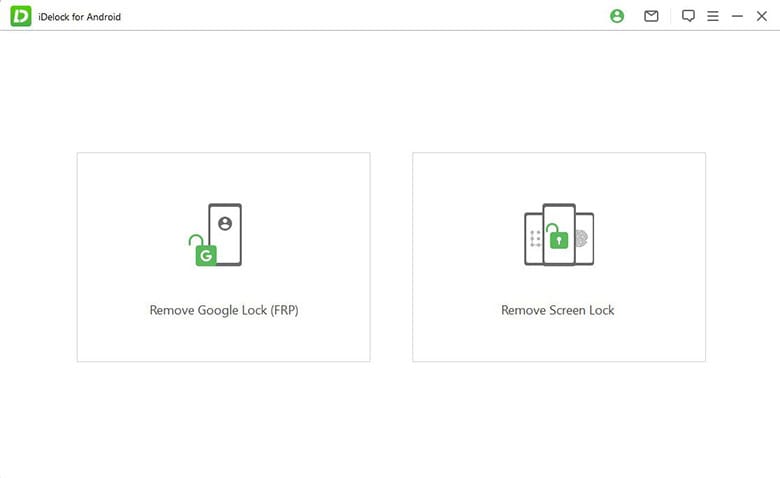Click the green open padlock on center phone
Viewport: 780px width, 478px height.
(x=558, y=236)
